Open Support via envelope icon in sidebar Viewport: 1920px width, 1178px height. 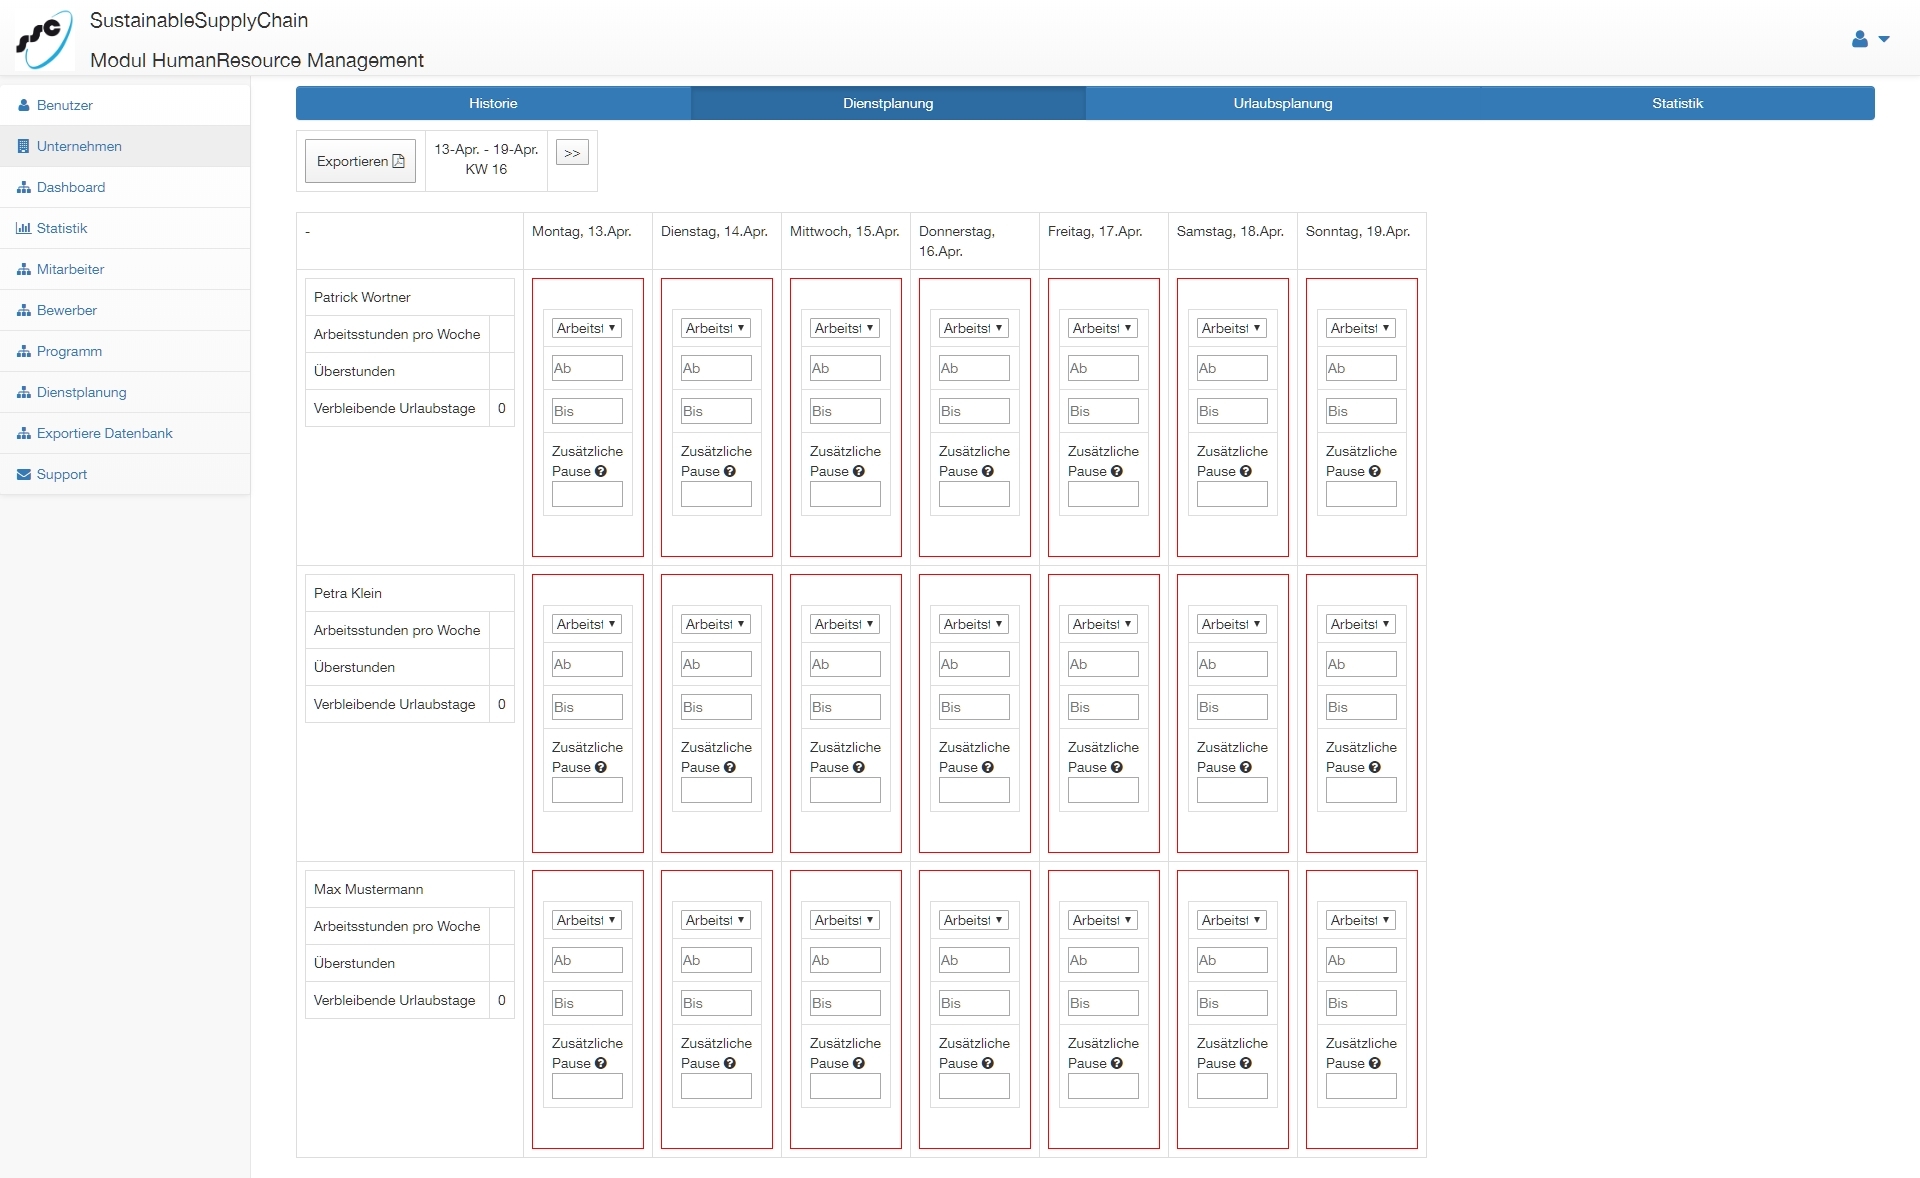coord(24,474)
